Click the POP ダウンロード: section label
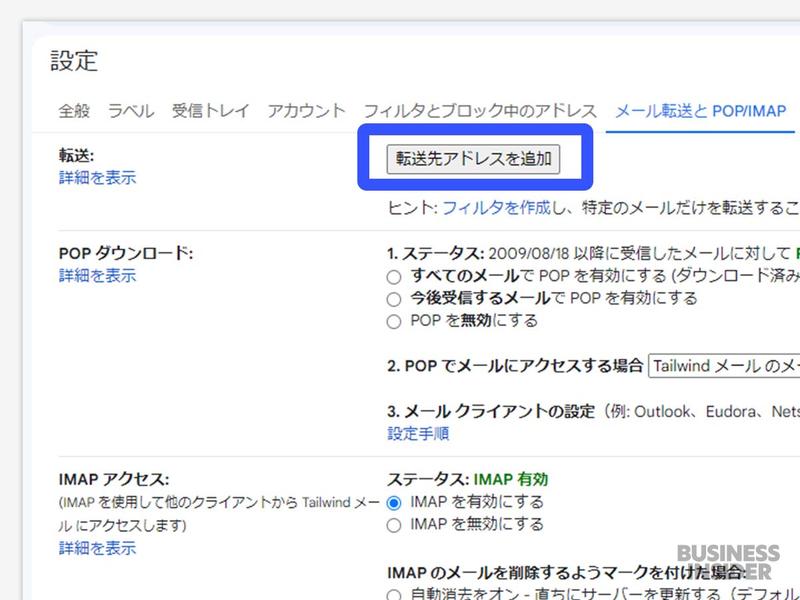Image resolution: width=800 pixels, height=600 pixels. (x=126, y=253)
